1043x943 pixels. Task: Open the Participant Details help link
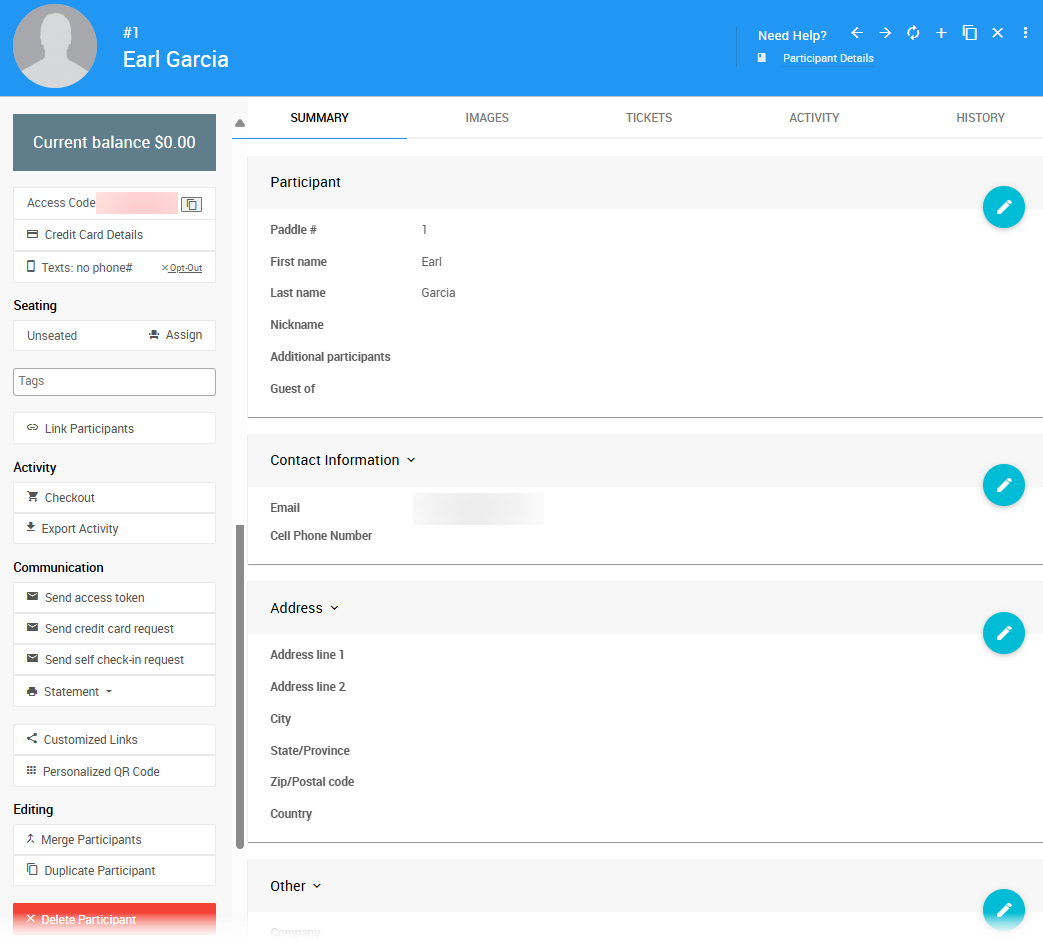click(827, 58)
